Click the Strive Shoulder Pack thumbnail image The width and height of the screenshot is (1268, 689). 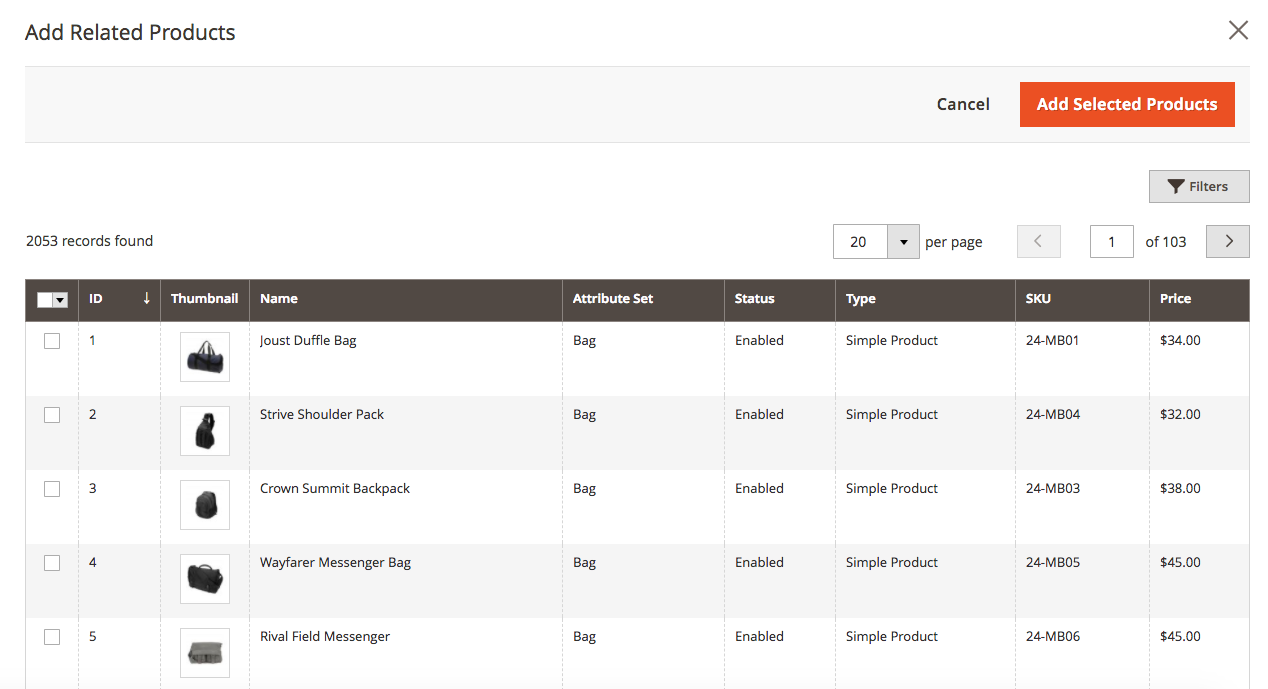pyautogui.click(x=204, y=430)
